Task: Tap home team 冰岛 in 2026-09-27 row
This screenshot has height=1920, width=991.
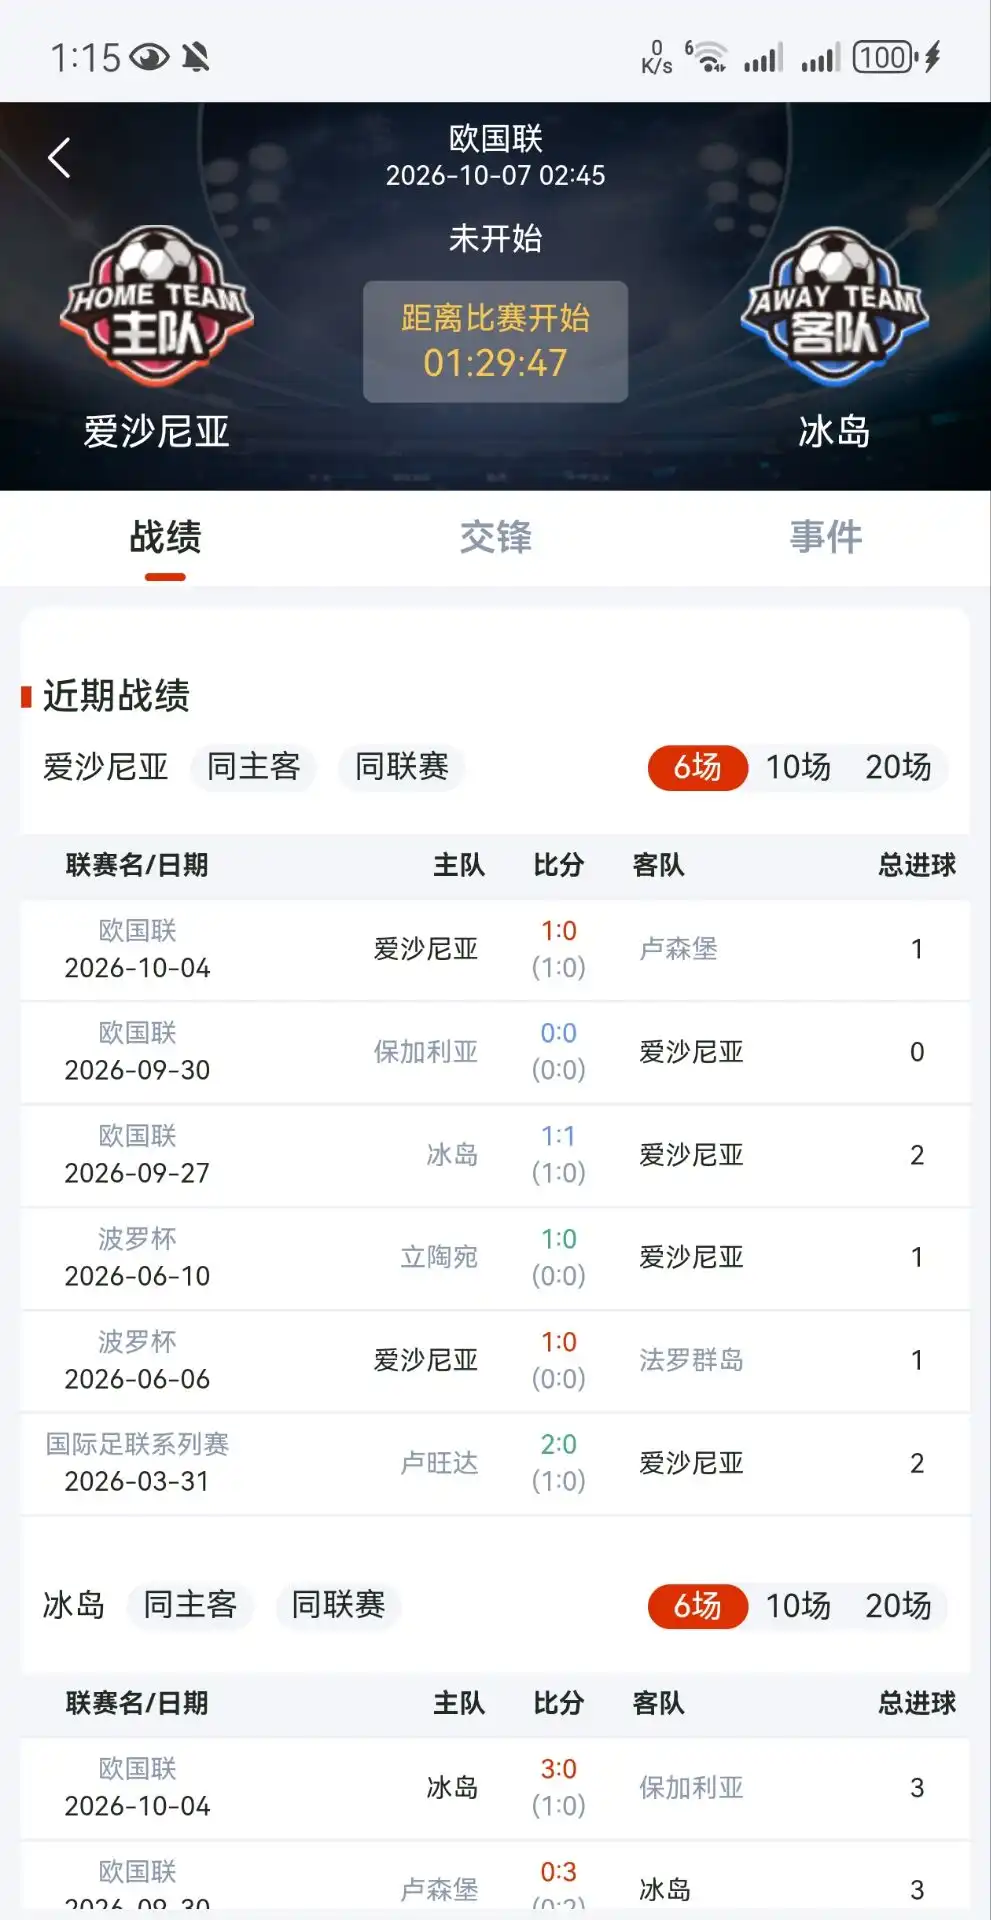Action: pyautogui.click(x=452, y=1155)
